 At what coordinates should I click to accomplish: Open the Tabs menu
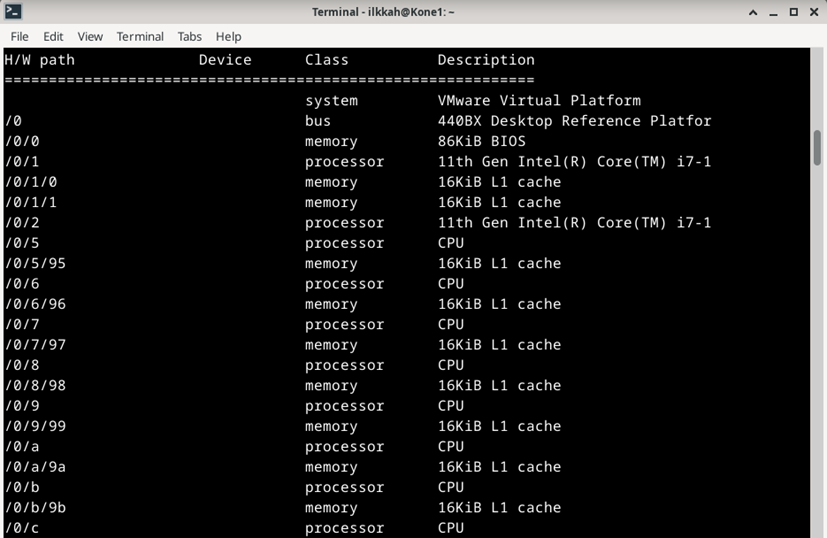click(189, 36)
